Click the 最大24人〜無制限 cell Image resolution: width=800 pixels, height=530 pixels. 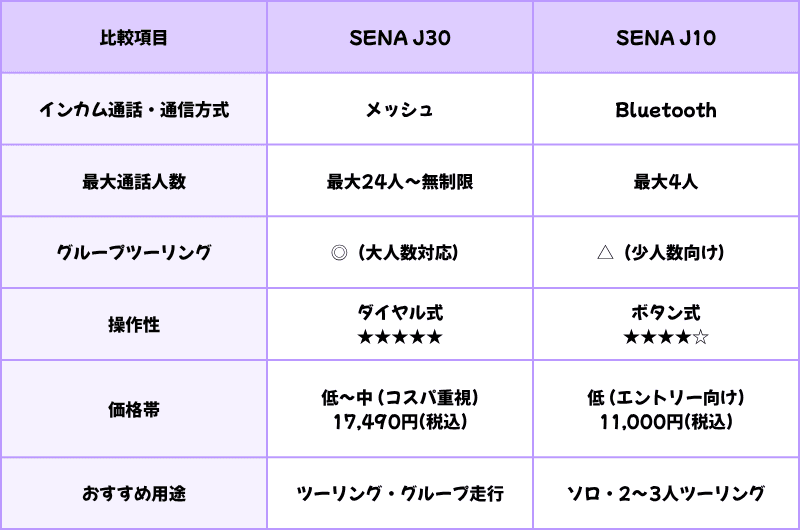(399, 182)
